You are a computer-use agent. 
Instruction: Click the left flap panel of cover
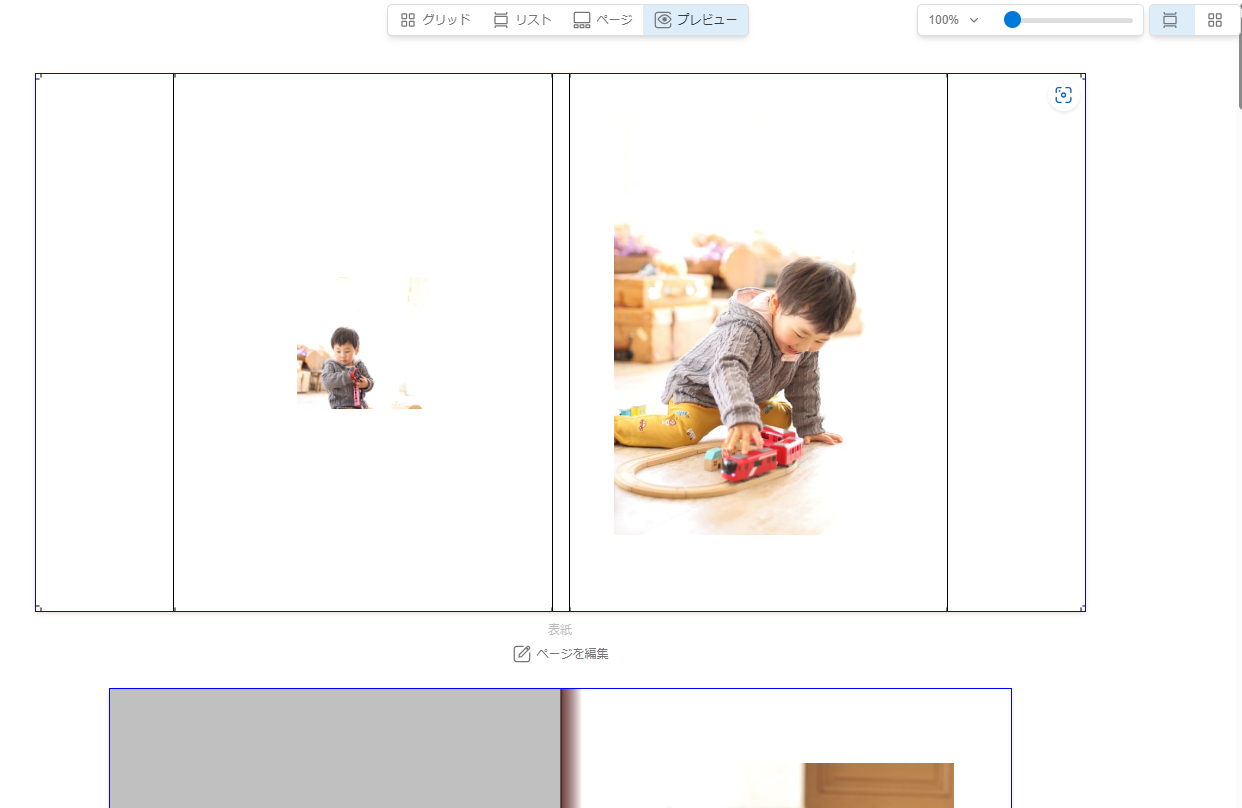pos(104,342)
